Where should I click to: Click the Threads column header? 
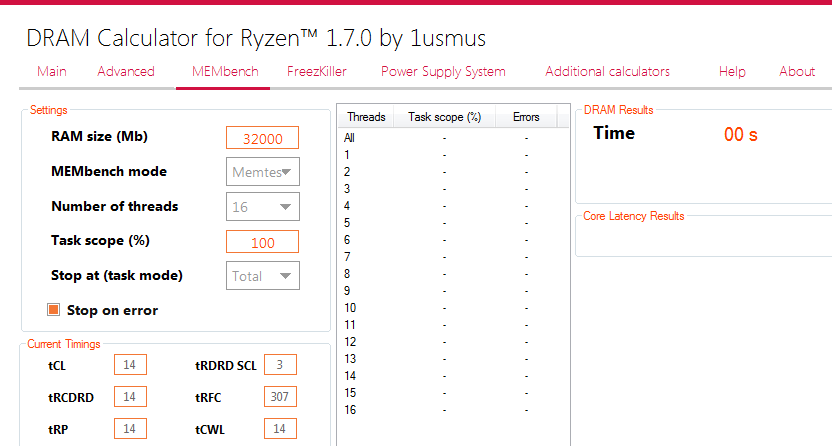coord(366,117)
